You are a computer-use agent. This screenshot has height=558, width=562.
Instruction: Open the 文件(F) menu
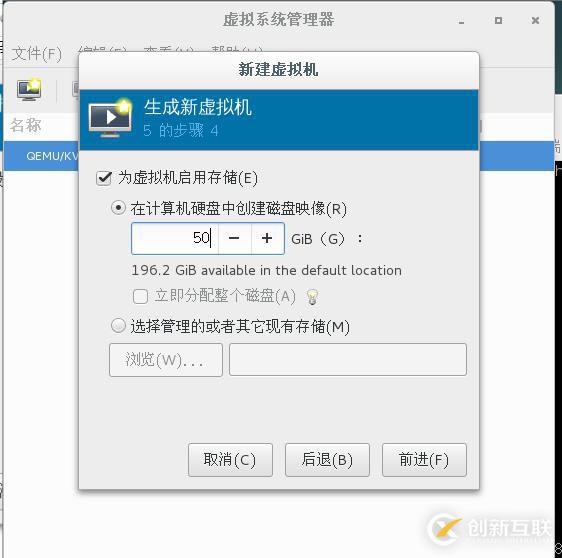pos(37,54)
